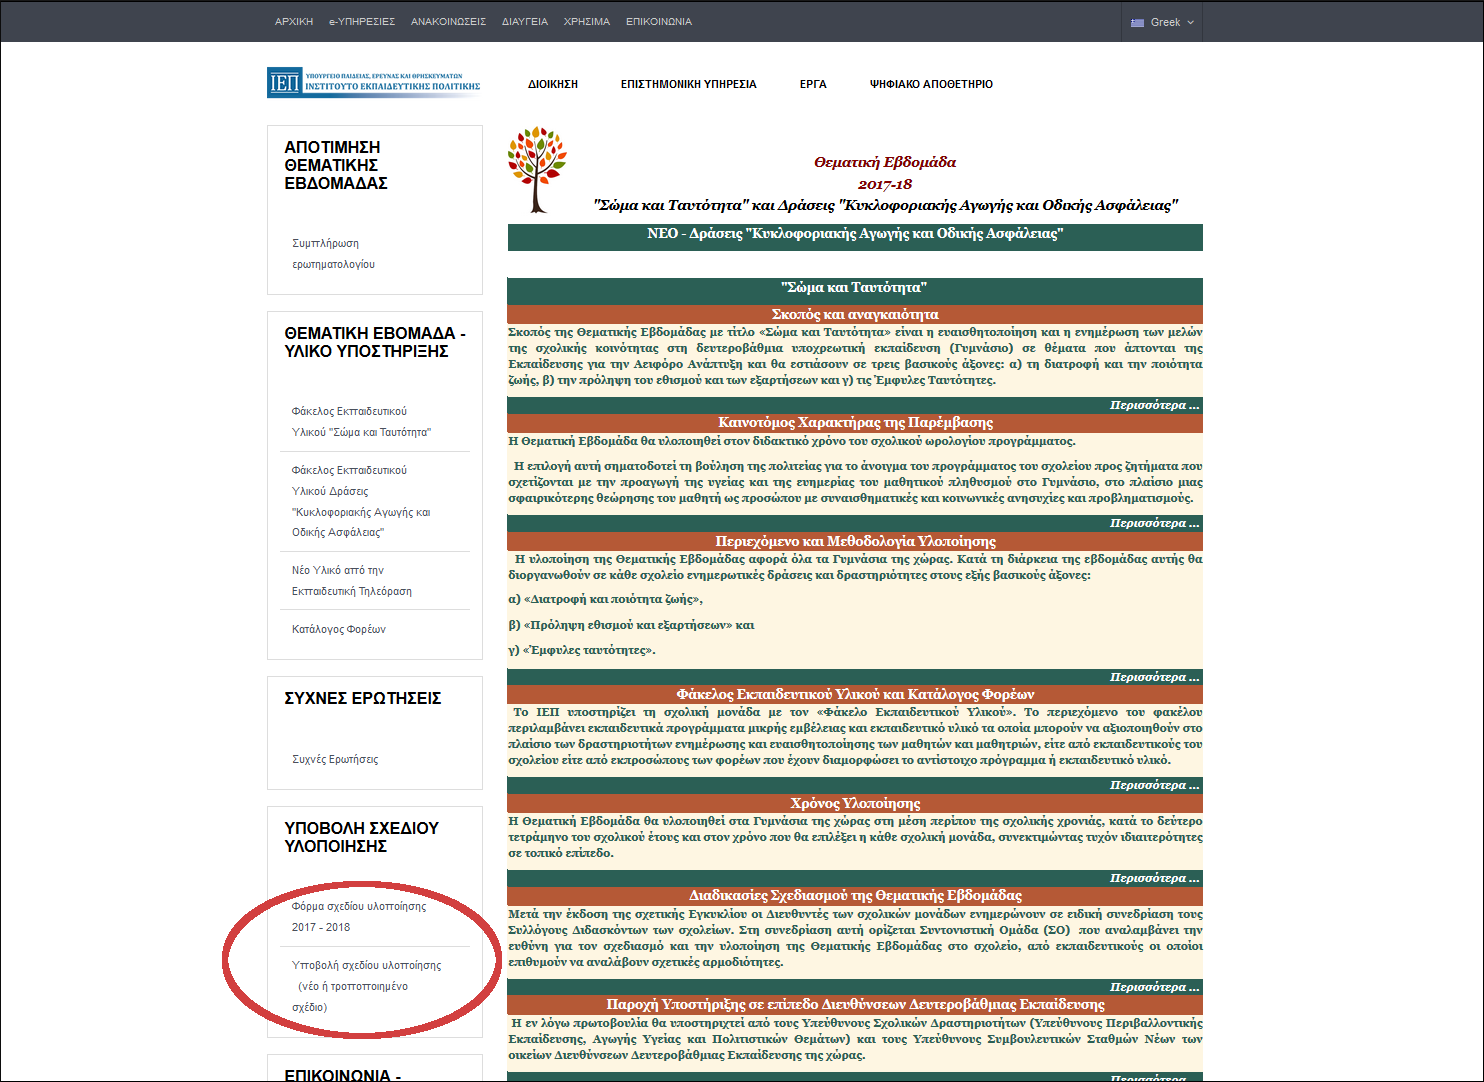Expand Περισσότερα under Σκοπός και αναγκαιότητα
Screen dimensions: 1484x1082
tap(1154, 405)
